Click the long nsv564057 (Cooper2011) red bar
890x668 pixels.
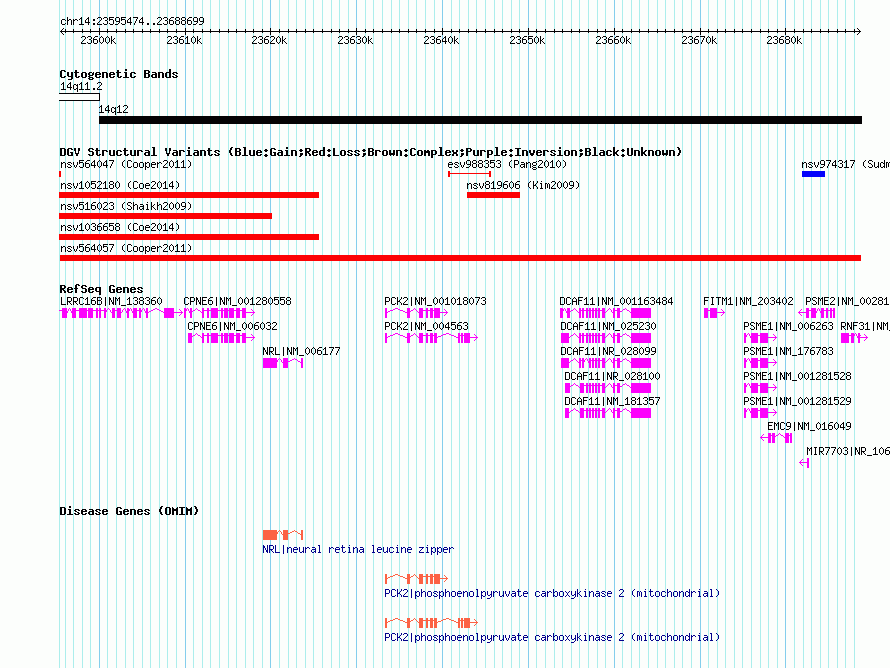[460, 258]
